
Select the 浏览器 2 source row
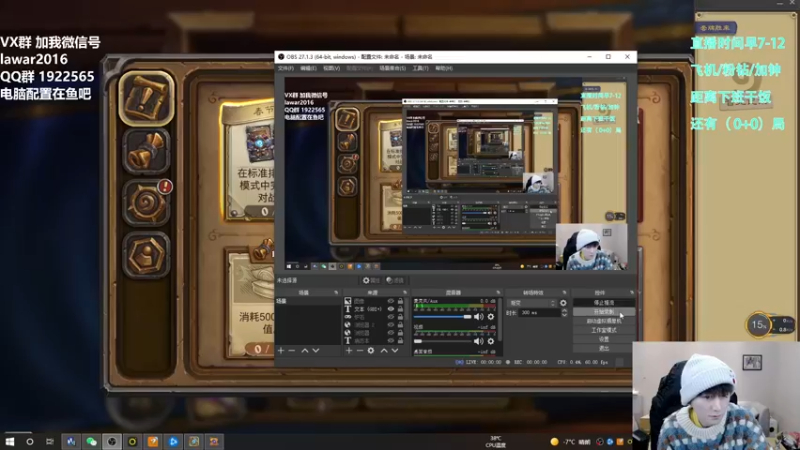click(x=375, y=324)
